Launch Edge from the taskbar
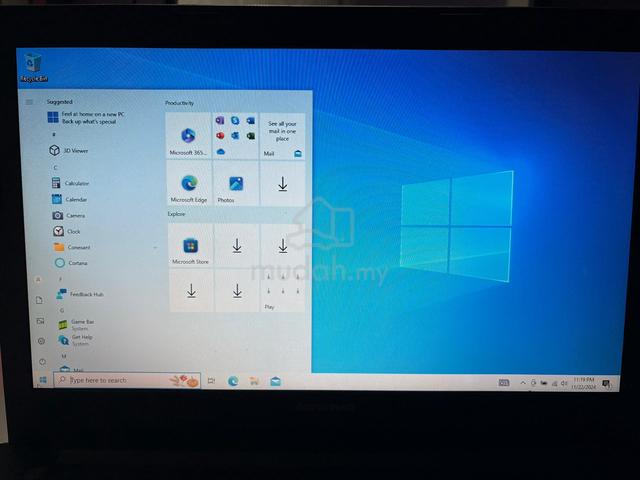640x480 pixels. click(233, 381)
